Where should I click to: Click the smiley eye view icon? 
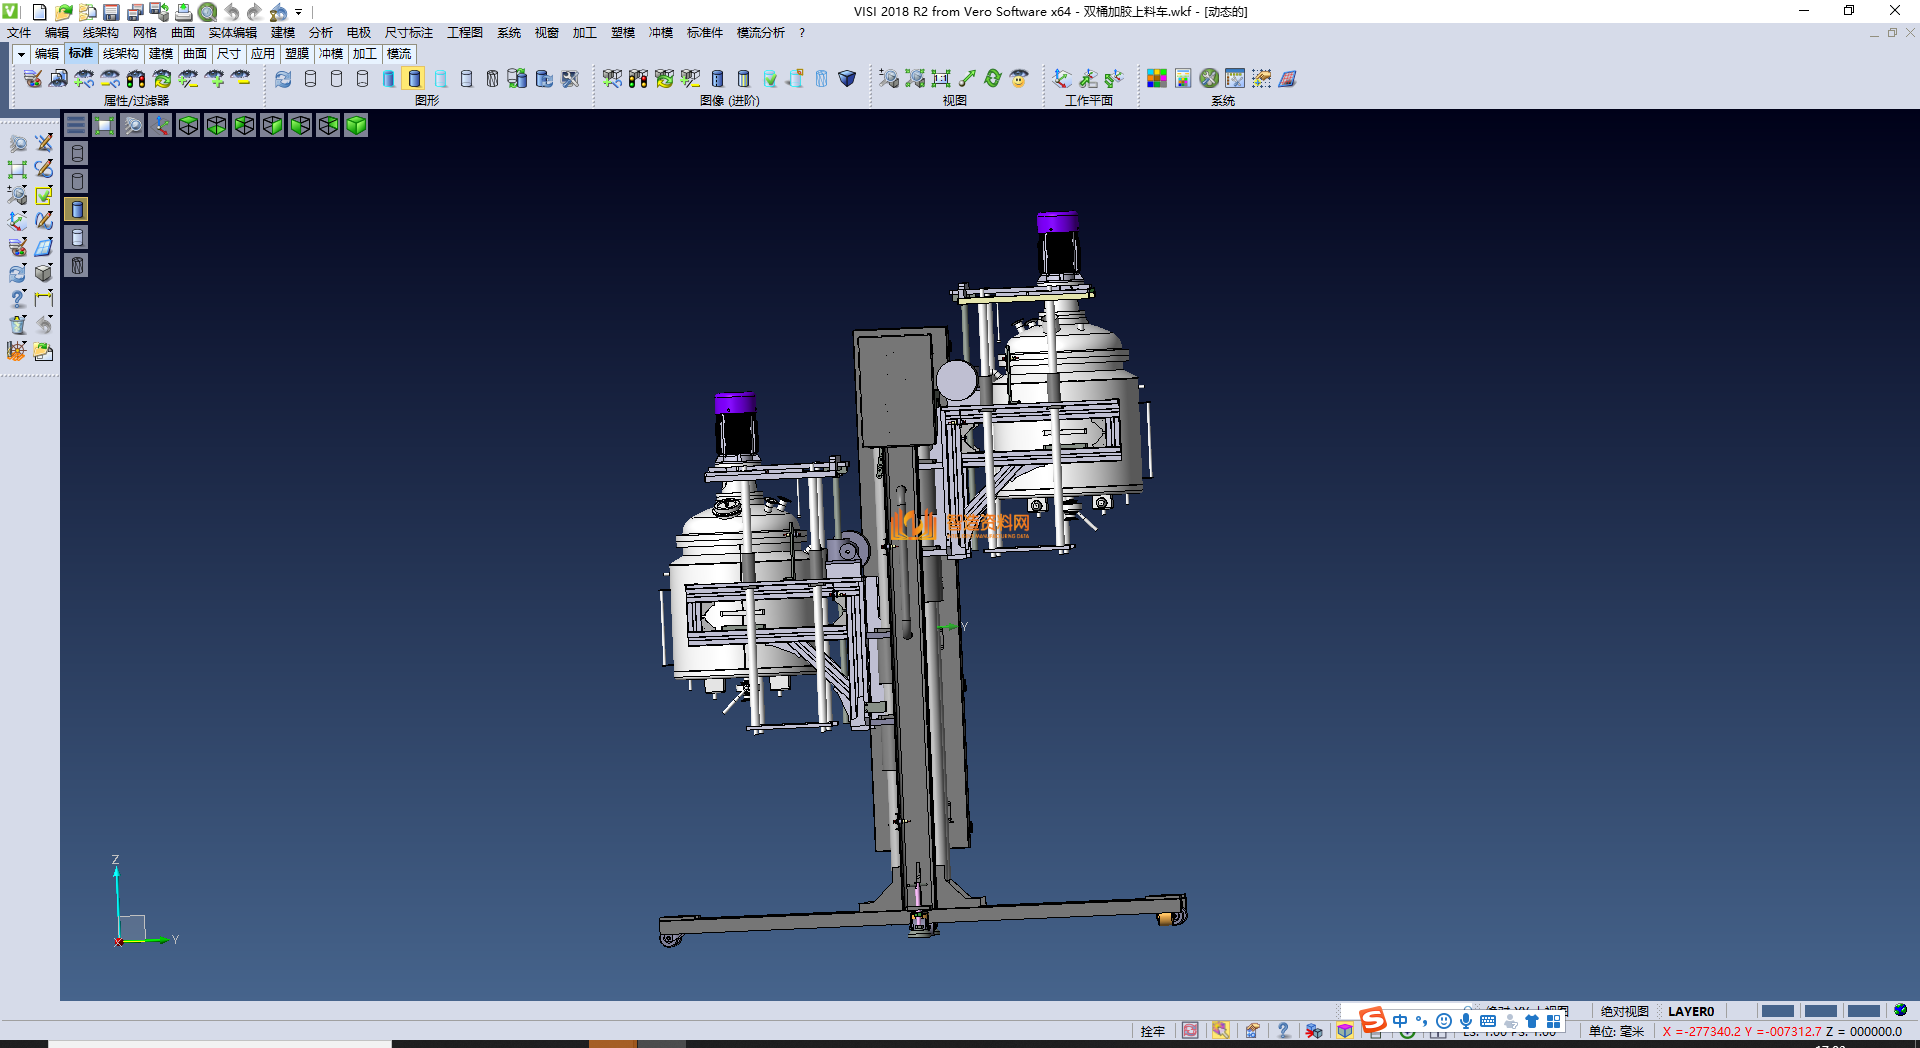pyautogui.click(x=1018, y=79)
